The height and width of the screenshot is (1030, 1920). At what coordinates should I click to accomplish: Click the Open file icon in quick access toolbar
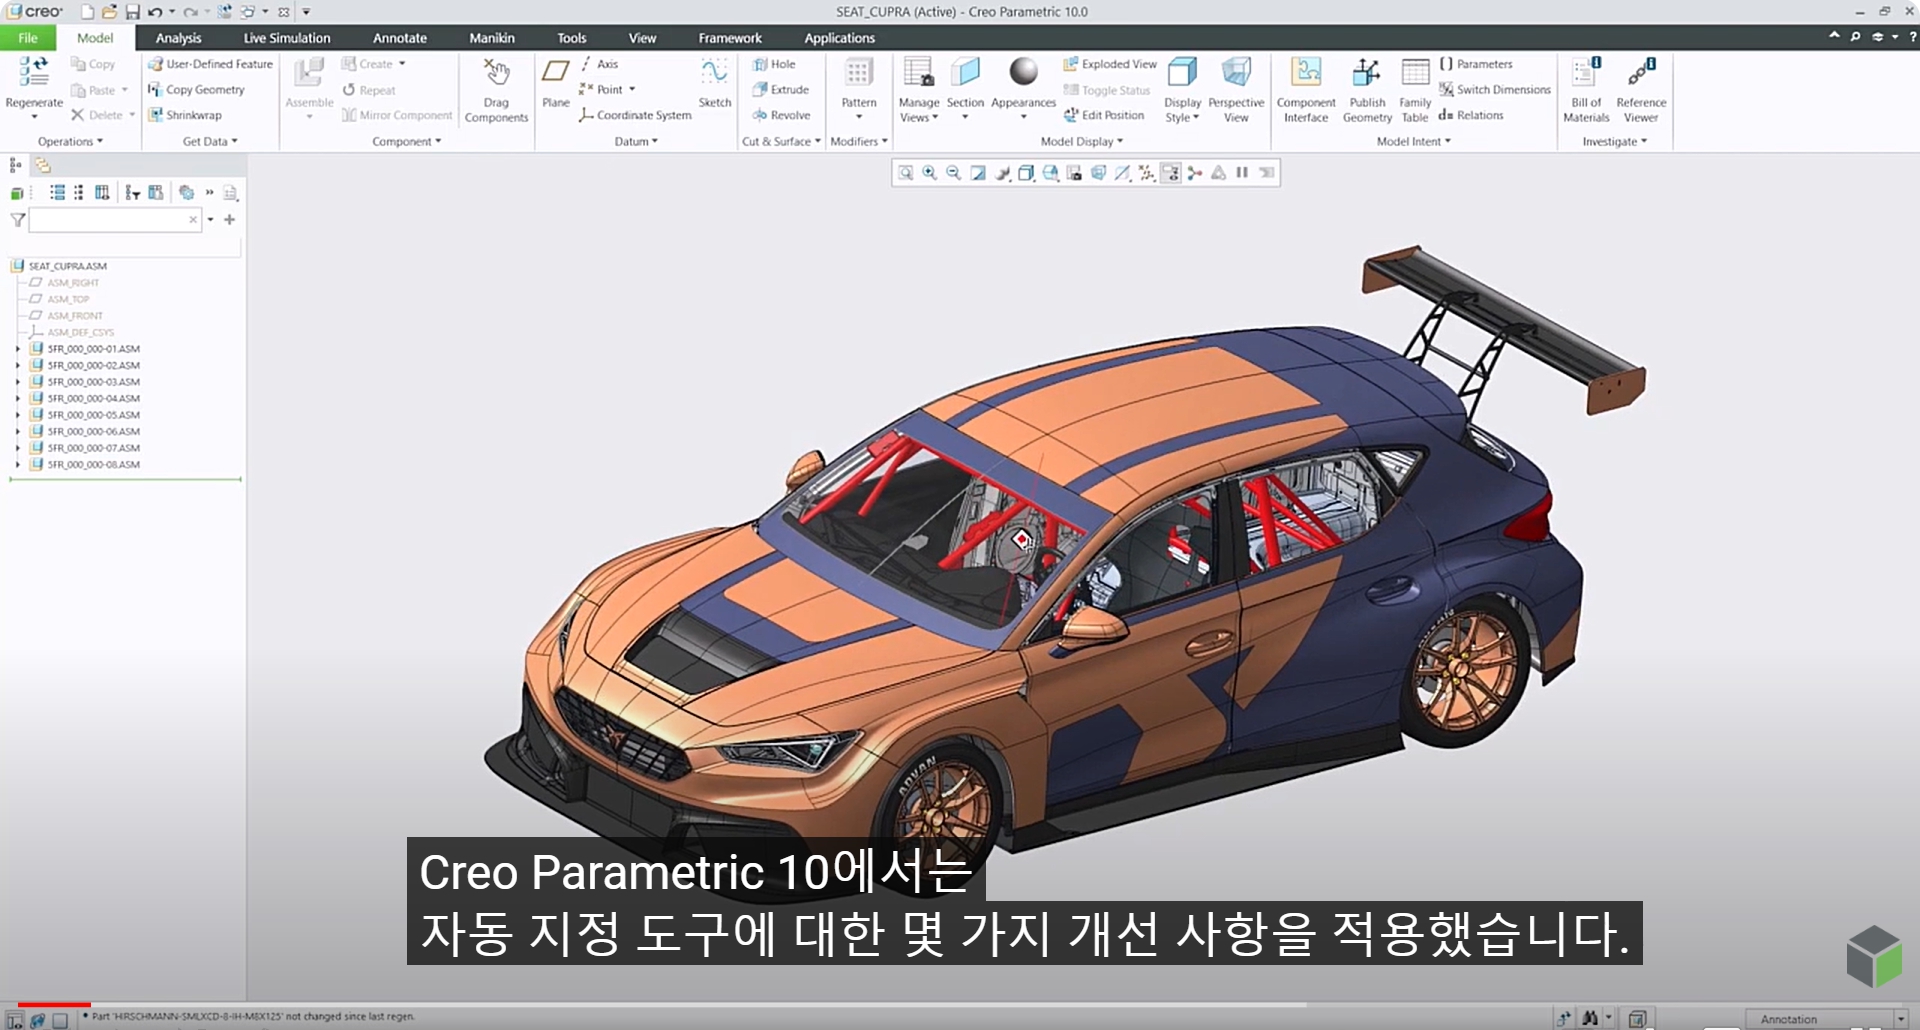[x=109, y=12]
